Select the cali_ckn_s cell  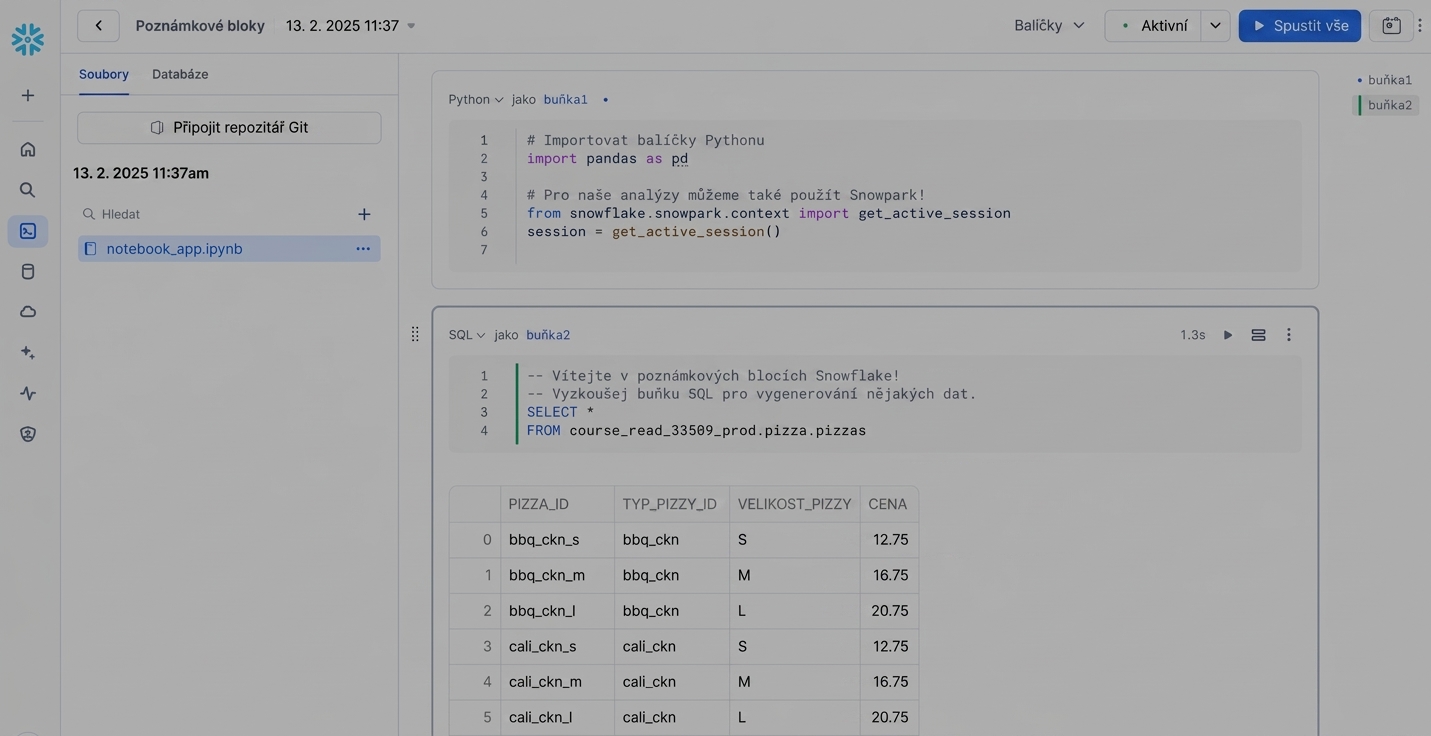(x=557, y=646)
